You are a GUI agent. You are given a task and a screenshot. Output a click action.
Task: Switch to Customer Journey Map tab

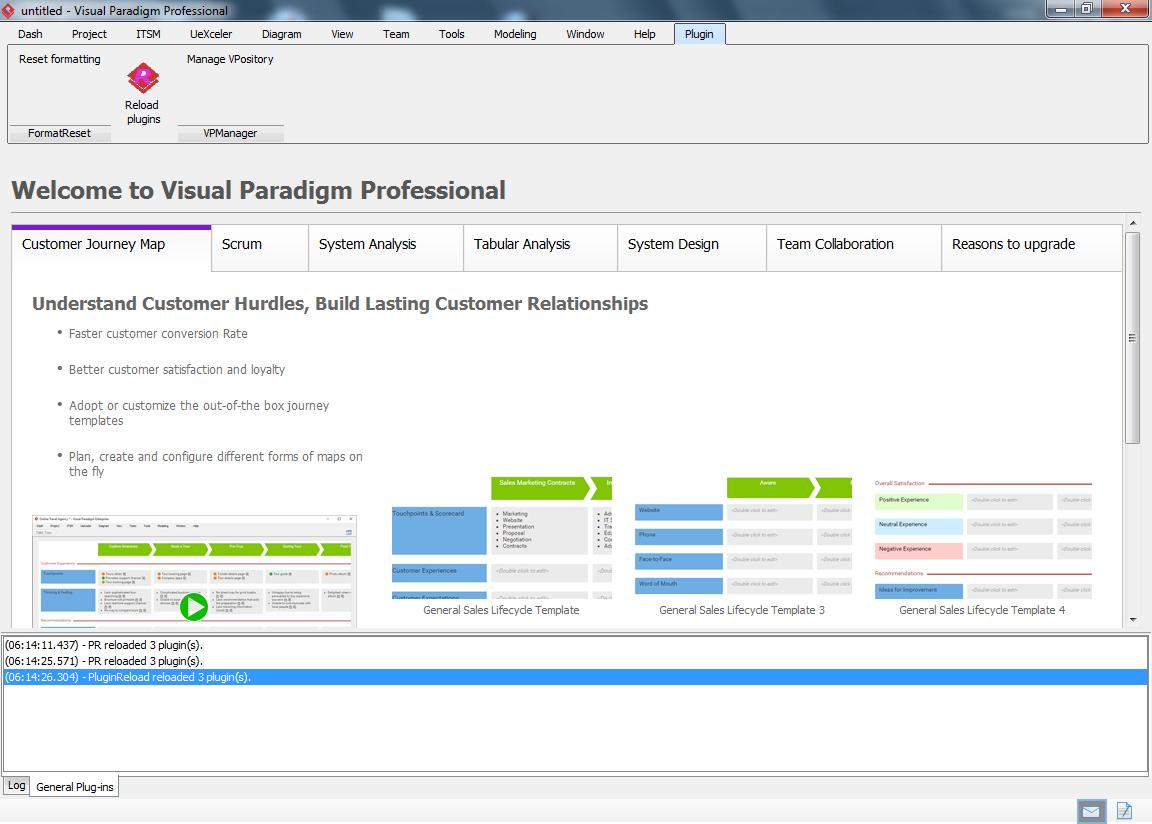click(112, 246)
